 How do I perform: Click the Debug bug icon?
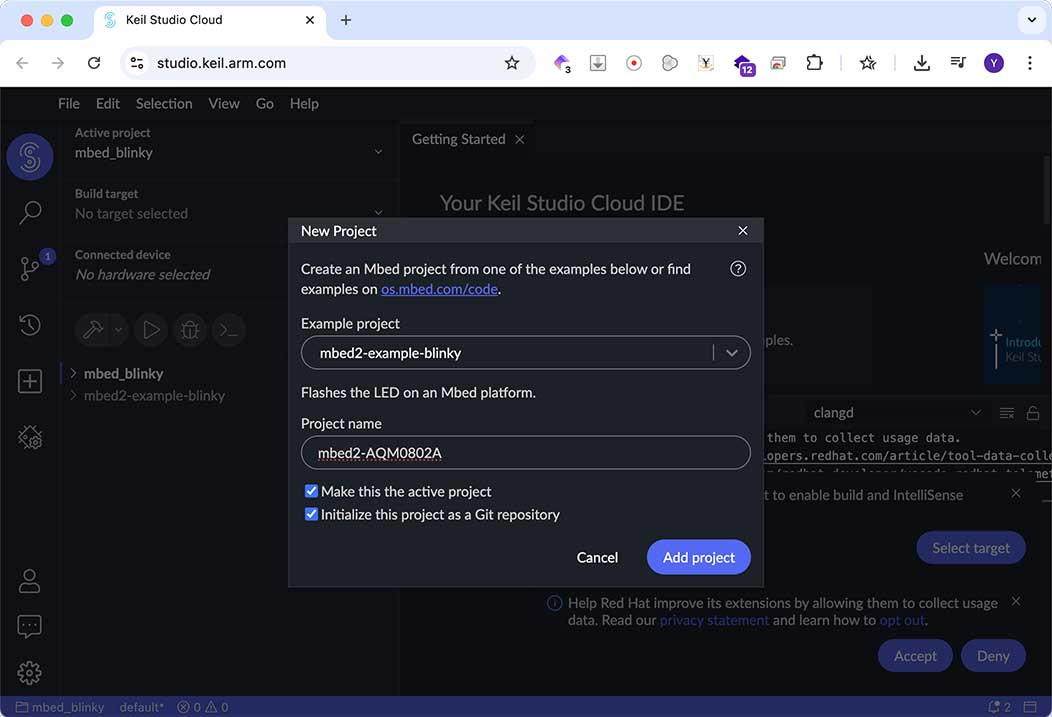[190, 330]
